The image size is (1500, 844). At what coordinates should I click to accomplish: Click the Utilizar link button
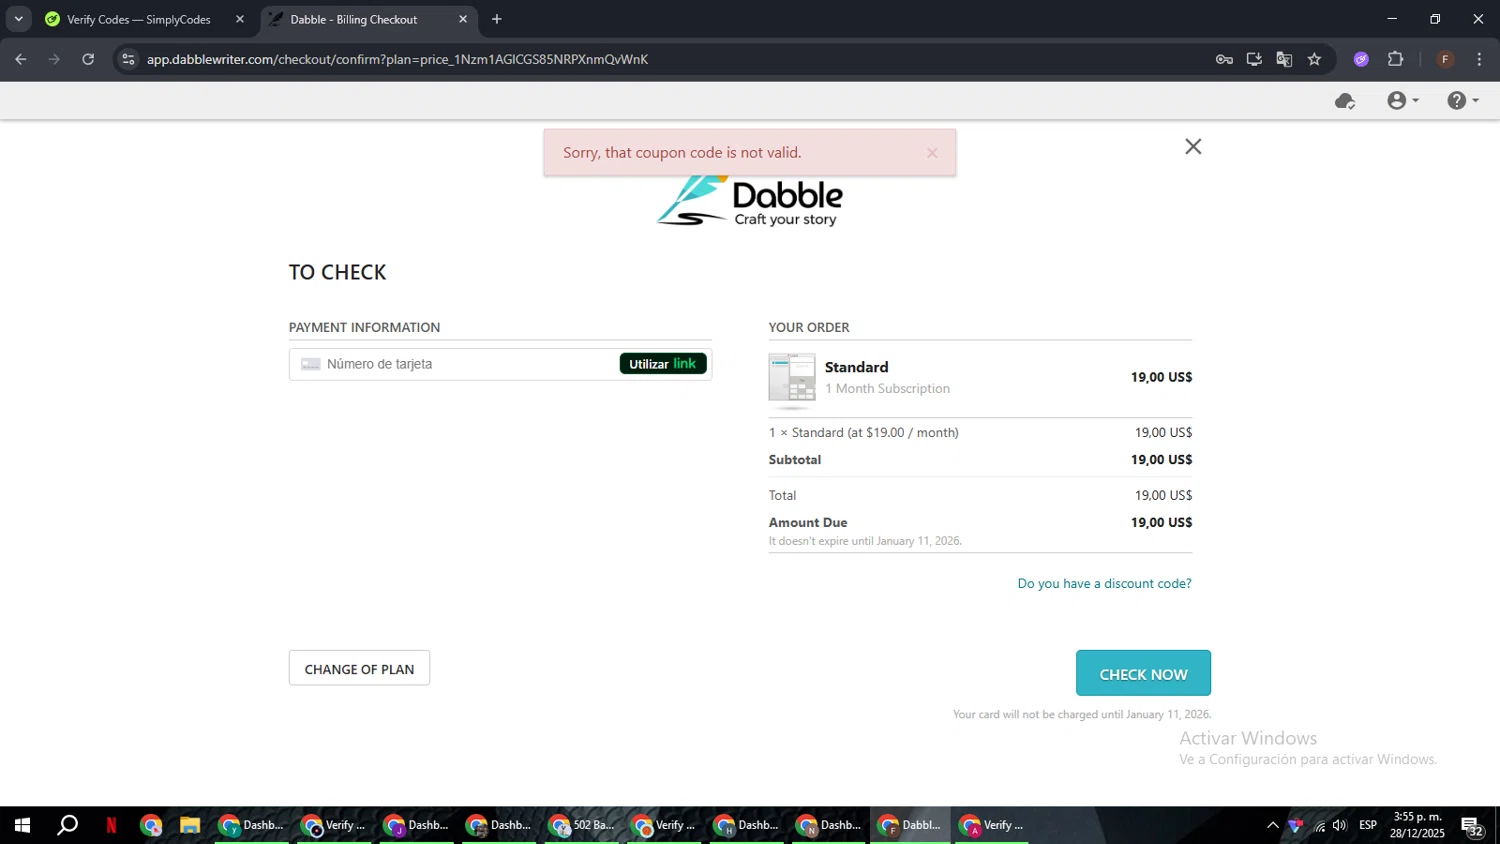click(663, 364)
